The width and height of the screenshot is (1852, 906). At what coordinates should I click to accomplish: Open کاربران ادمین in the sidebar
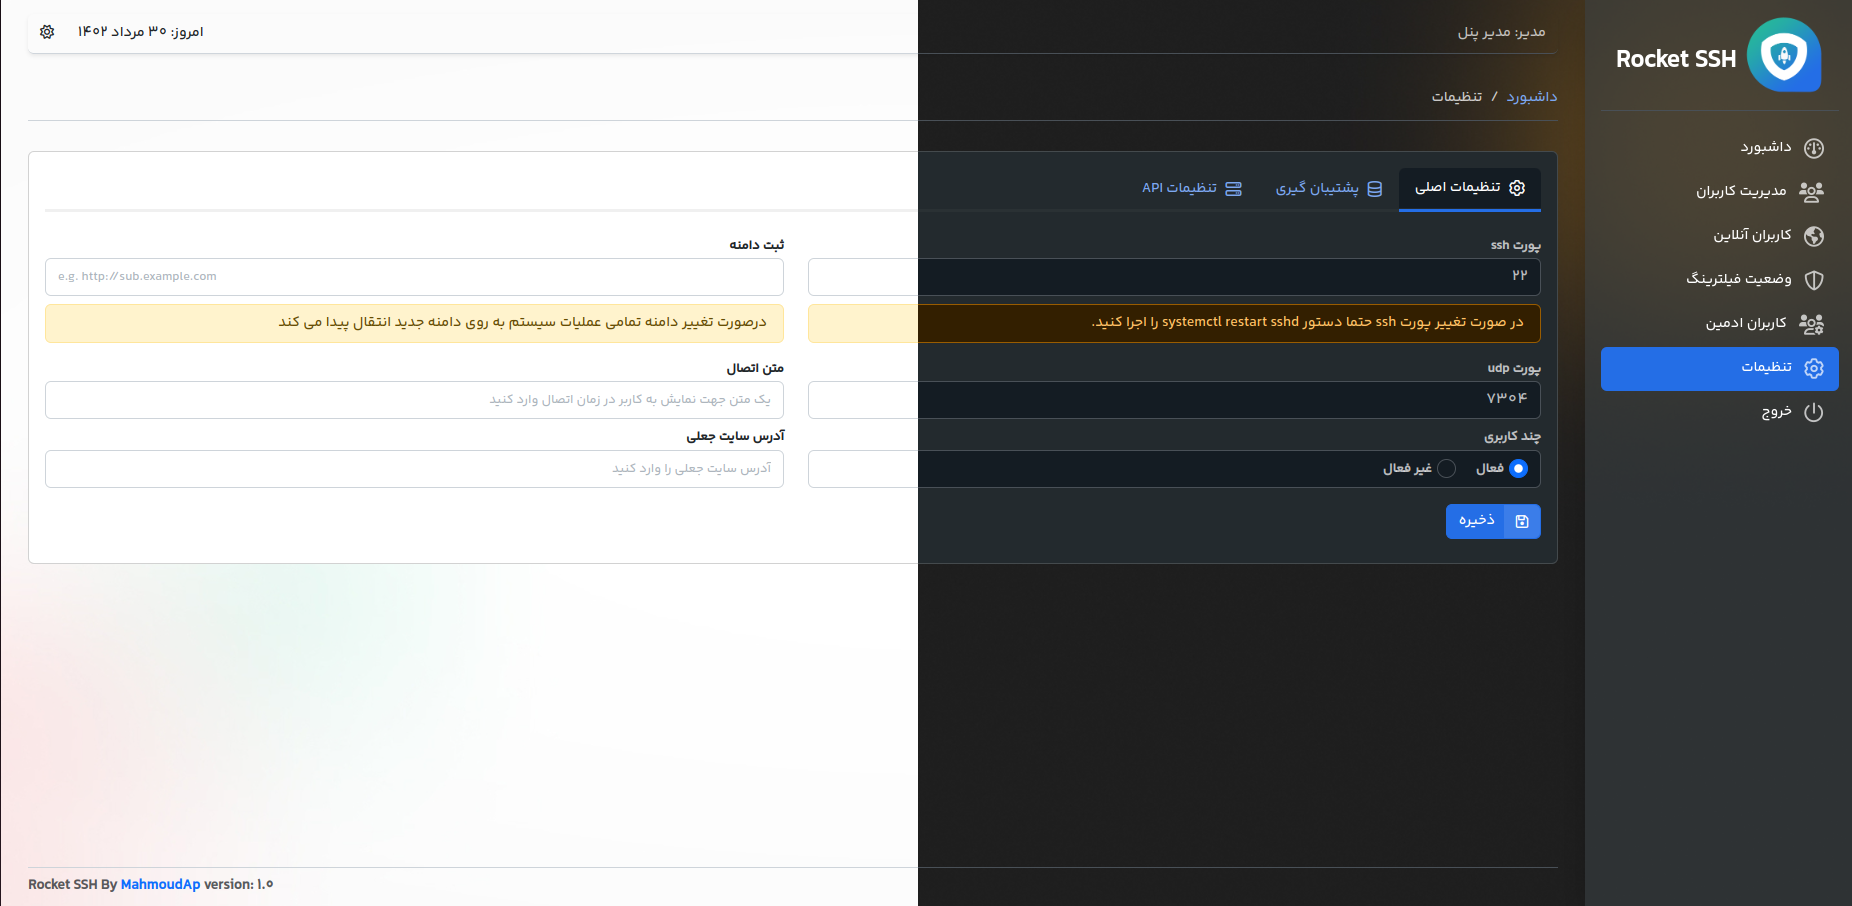point(1719,323)
